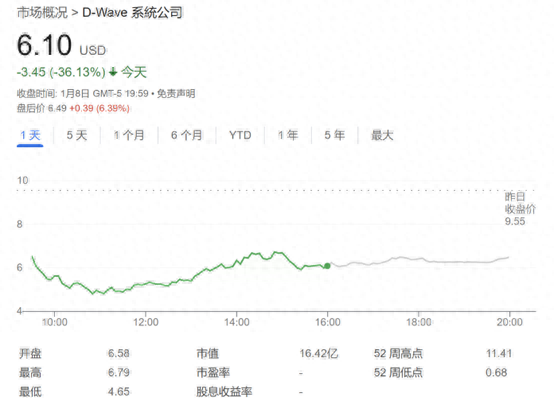This screenshot has width=554, height=405.
Task: Click the 开盘 label
Action: 30,353
